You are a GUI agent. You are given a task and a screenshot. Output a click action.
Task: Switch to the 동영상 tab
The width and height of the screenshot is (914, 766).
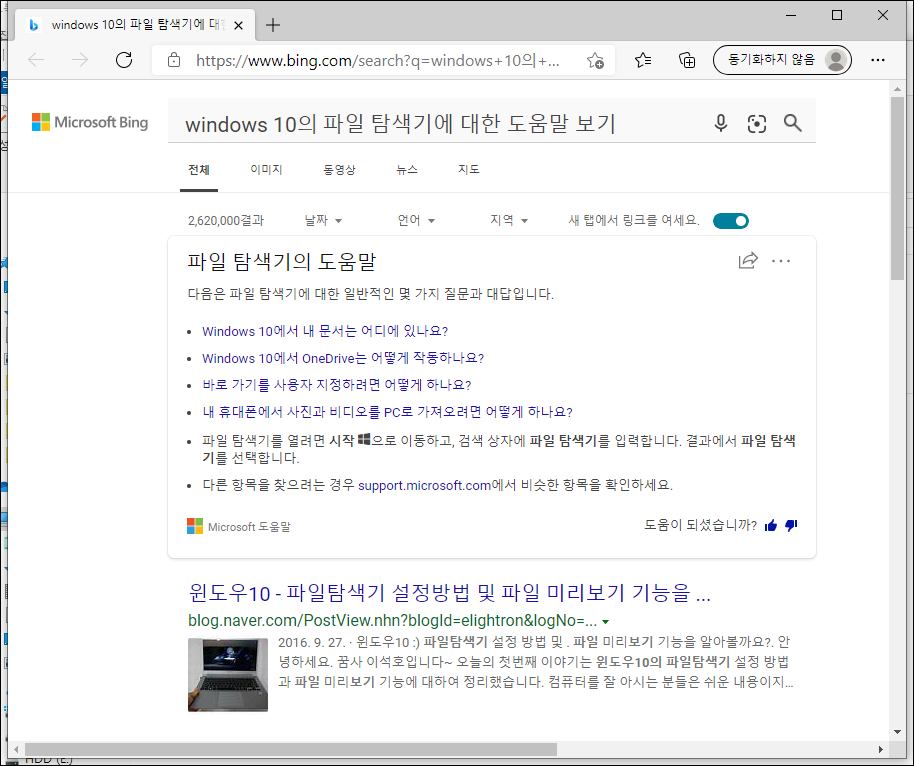tap(339, 170)
